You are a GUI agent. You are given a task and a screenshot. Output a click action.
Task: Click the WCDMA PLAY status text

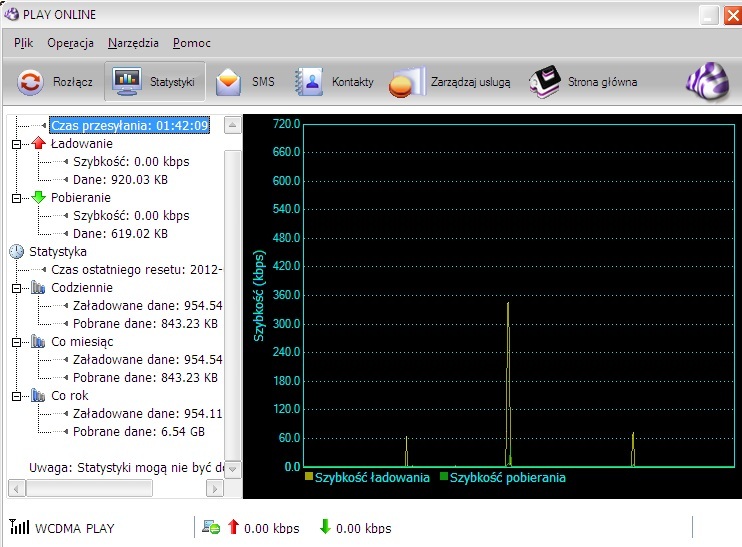[x=75, y=528]
